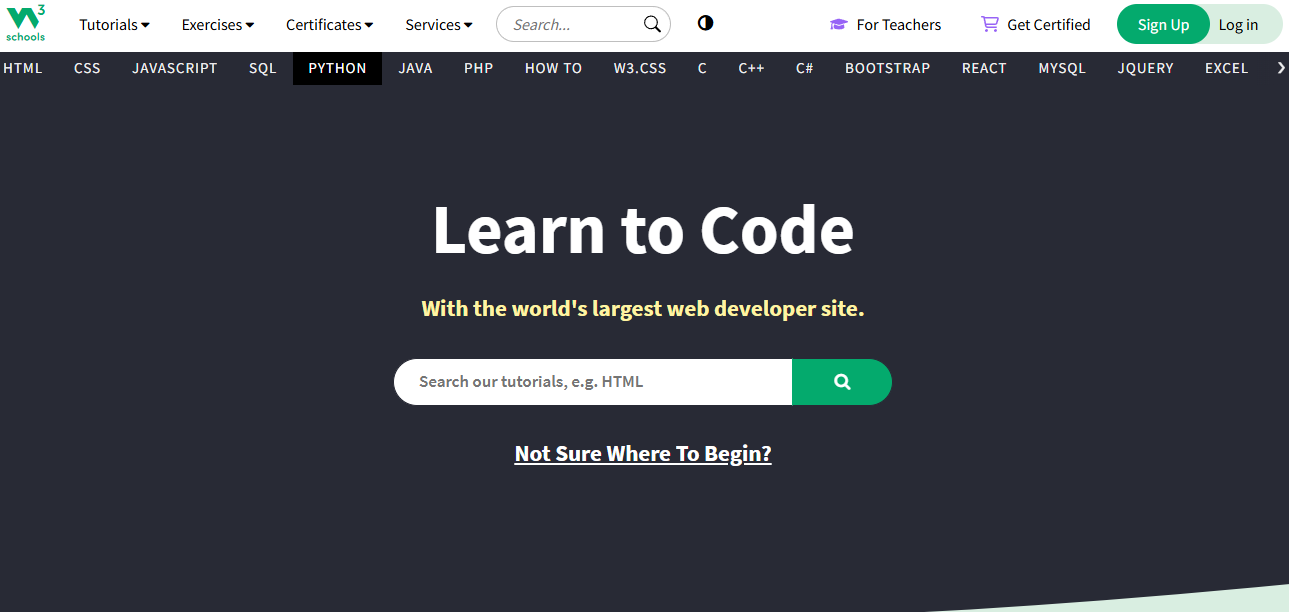Open the HTML tutorial tab

click(x=23, y=68)
